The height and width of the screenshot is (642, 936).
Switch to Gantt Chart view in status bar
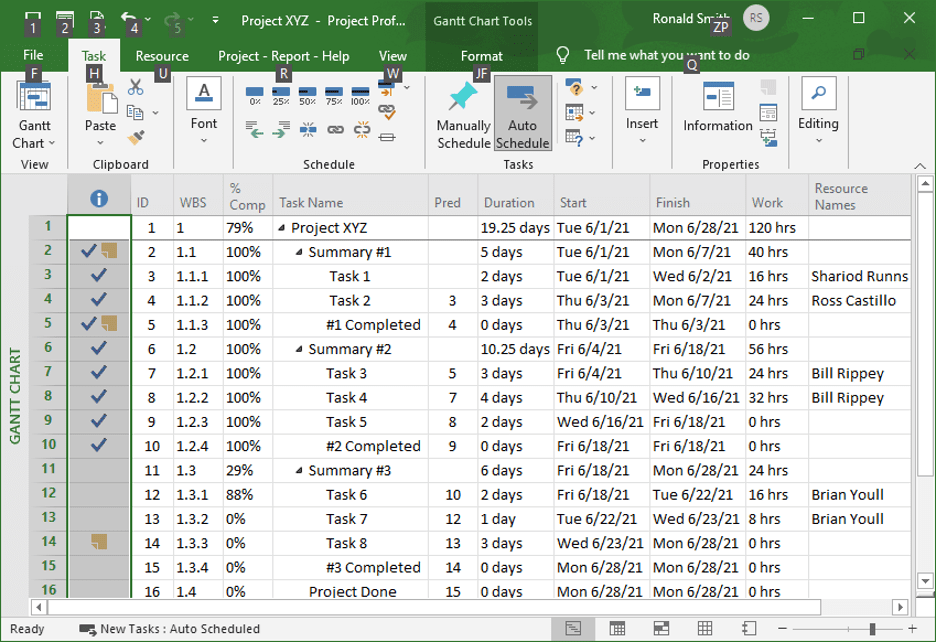pyautogui.click(x=573, y=628)
